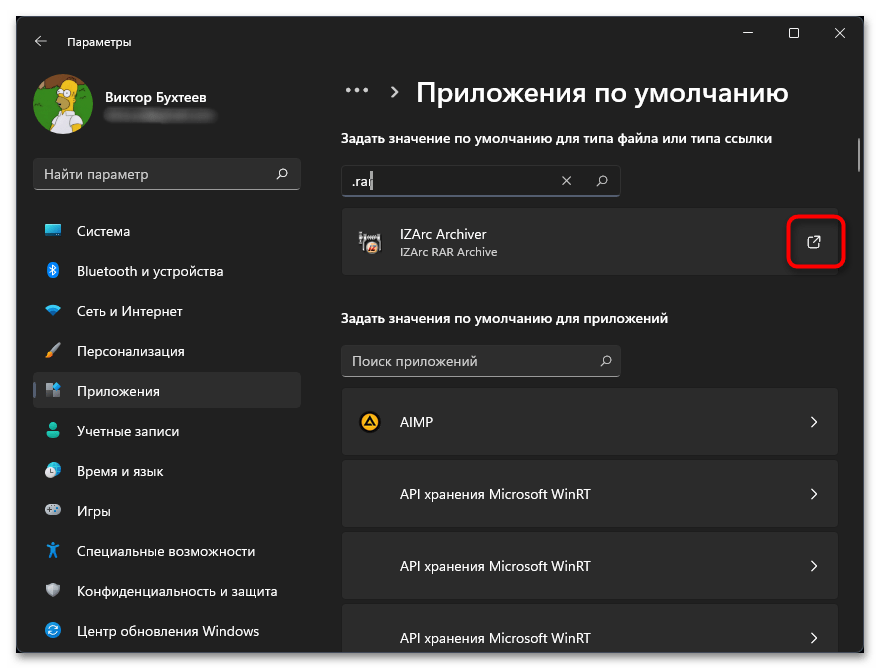Screen dimensions: 880x669
Task: Open the Виктор Бухтеев account name
Action: point(155,98)
